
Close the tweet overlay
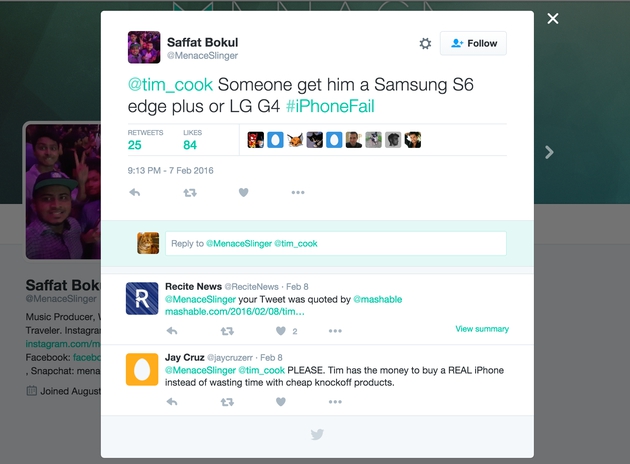[553, 19]
